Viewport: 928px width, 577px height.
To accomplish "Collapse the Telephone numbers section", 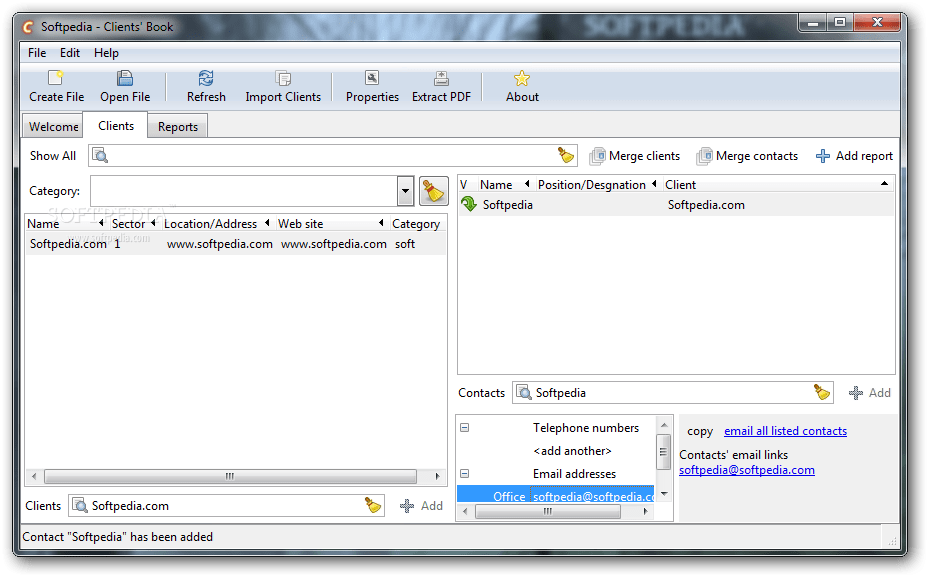I will tap(465, 427).
